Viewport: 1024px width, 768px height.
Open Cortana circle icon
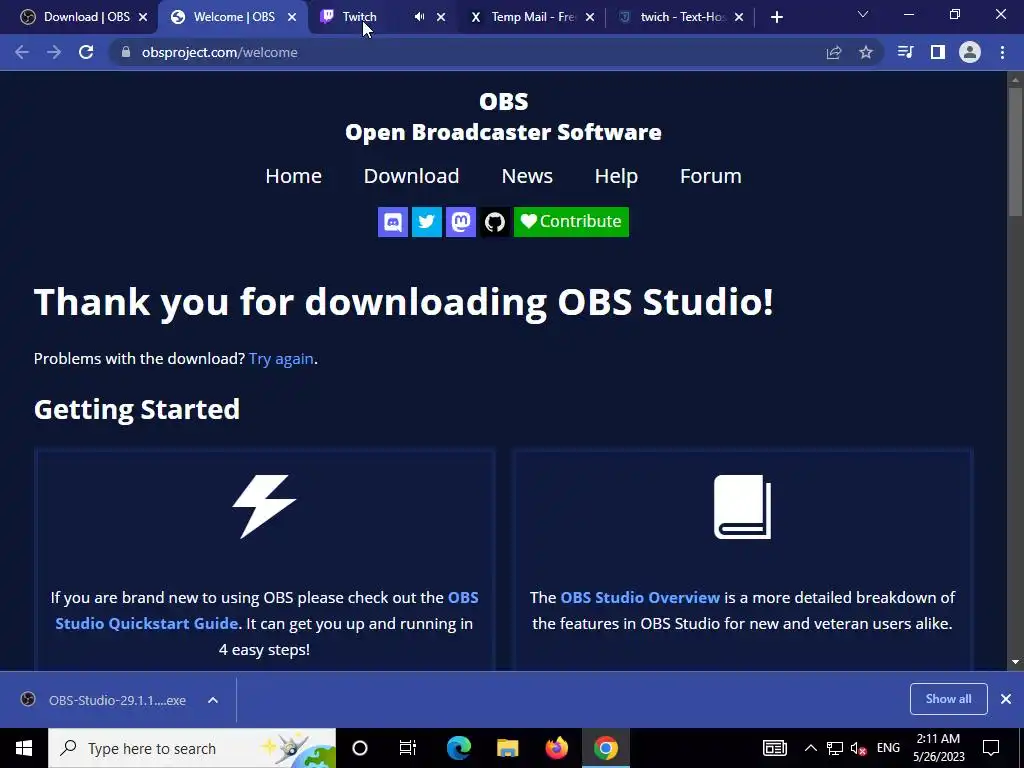360,748
